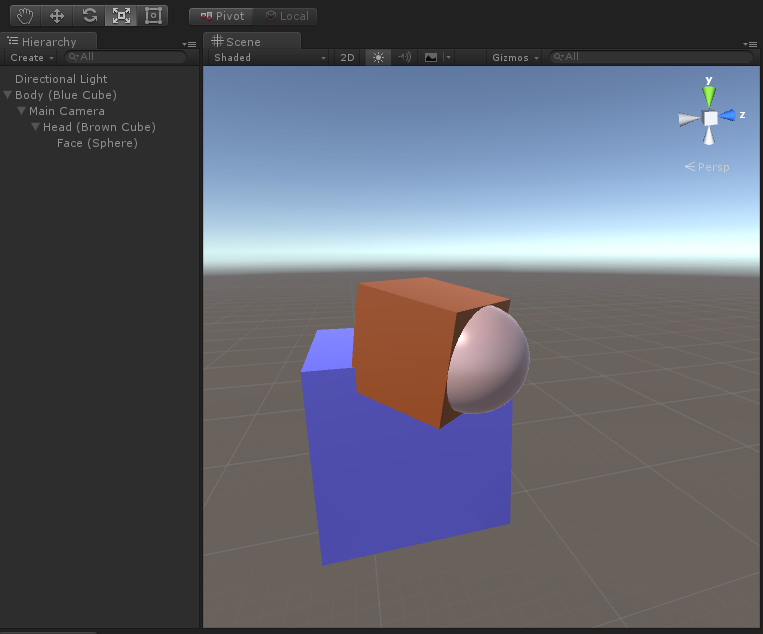Open the Scene panel options menu

(750, 44)
